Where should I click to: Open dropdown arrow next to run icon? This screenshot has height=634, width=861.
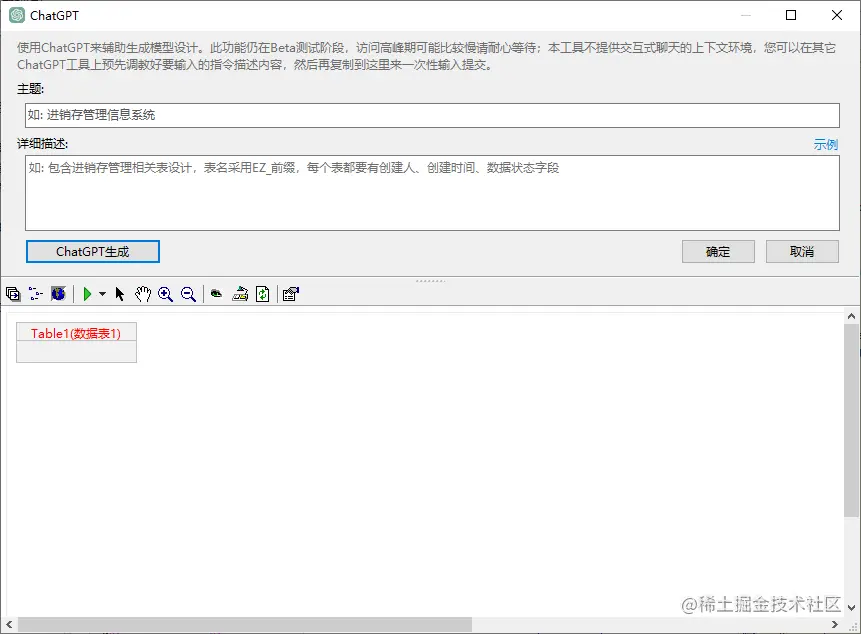tap(102, 294)
